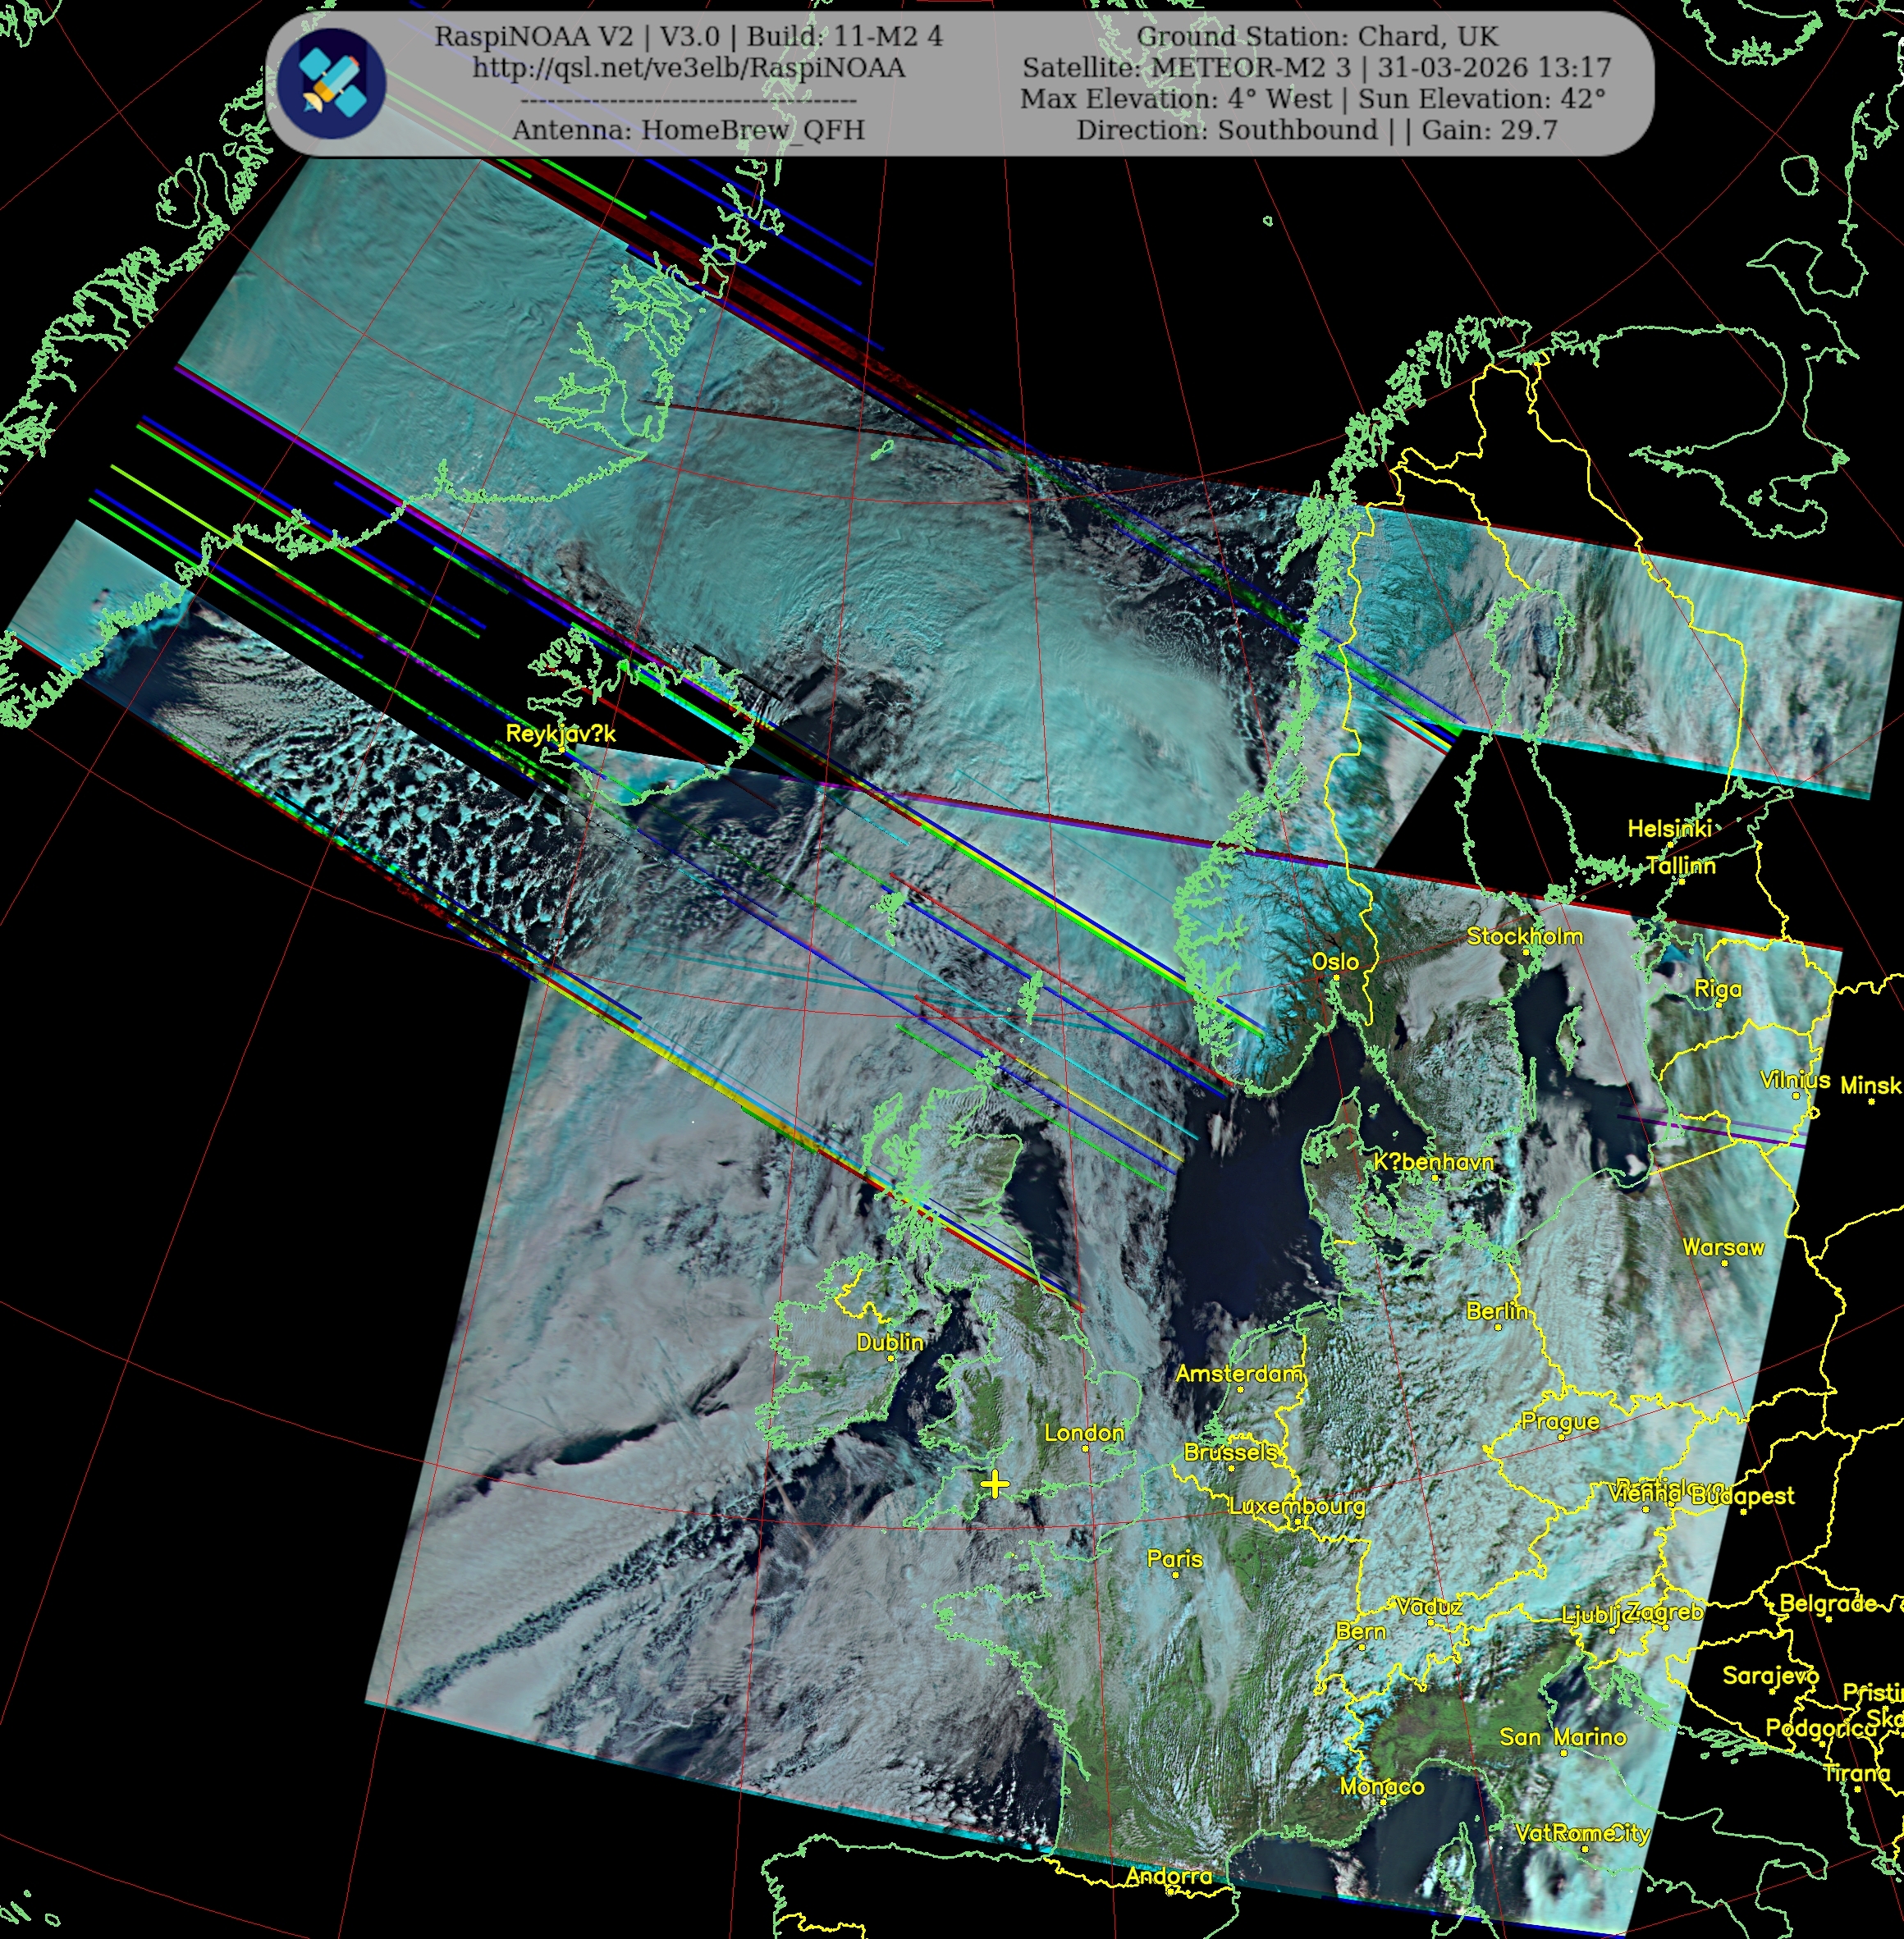Click the Monaco label near coast
1904x1939 pixels.
(1381, 1786)
